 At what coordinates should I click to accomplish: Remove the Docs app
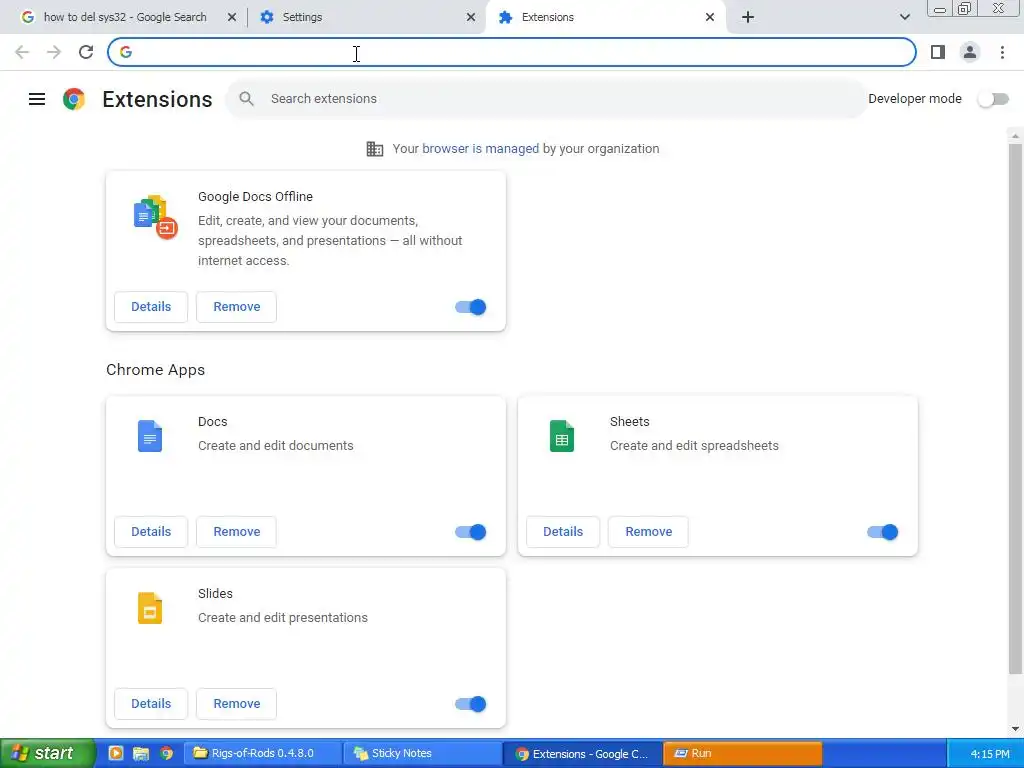[236, 532]
